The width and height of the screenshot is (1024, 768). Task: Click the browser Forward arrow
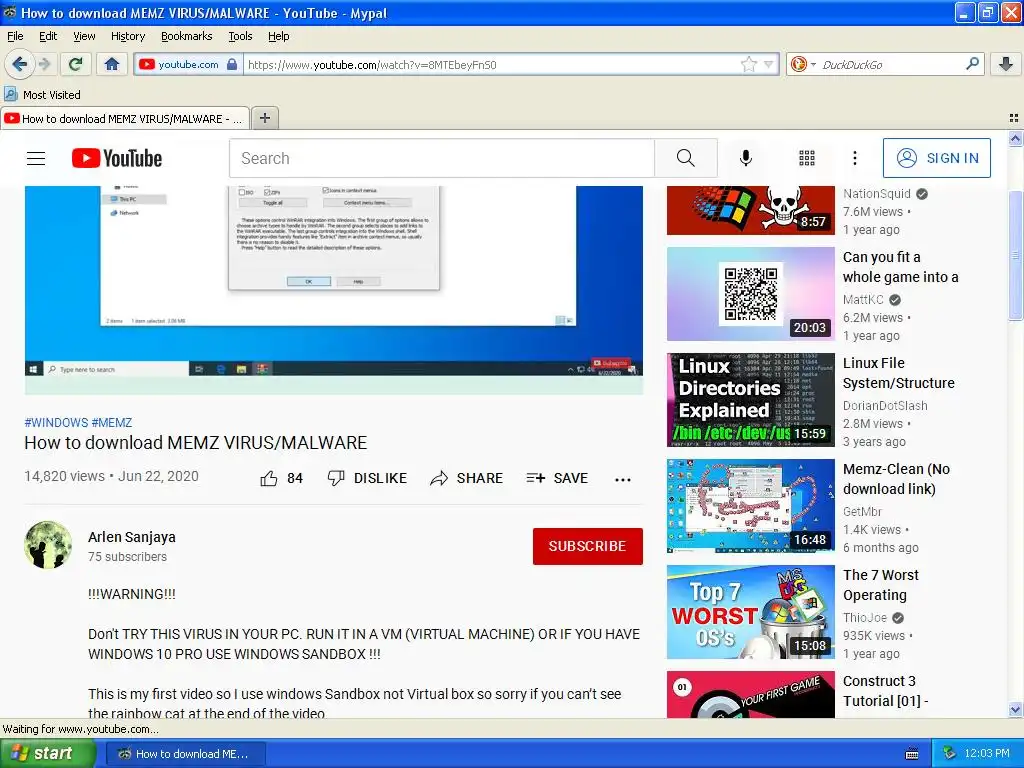[x=44, y=64]
